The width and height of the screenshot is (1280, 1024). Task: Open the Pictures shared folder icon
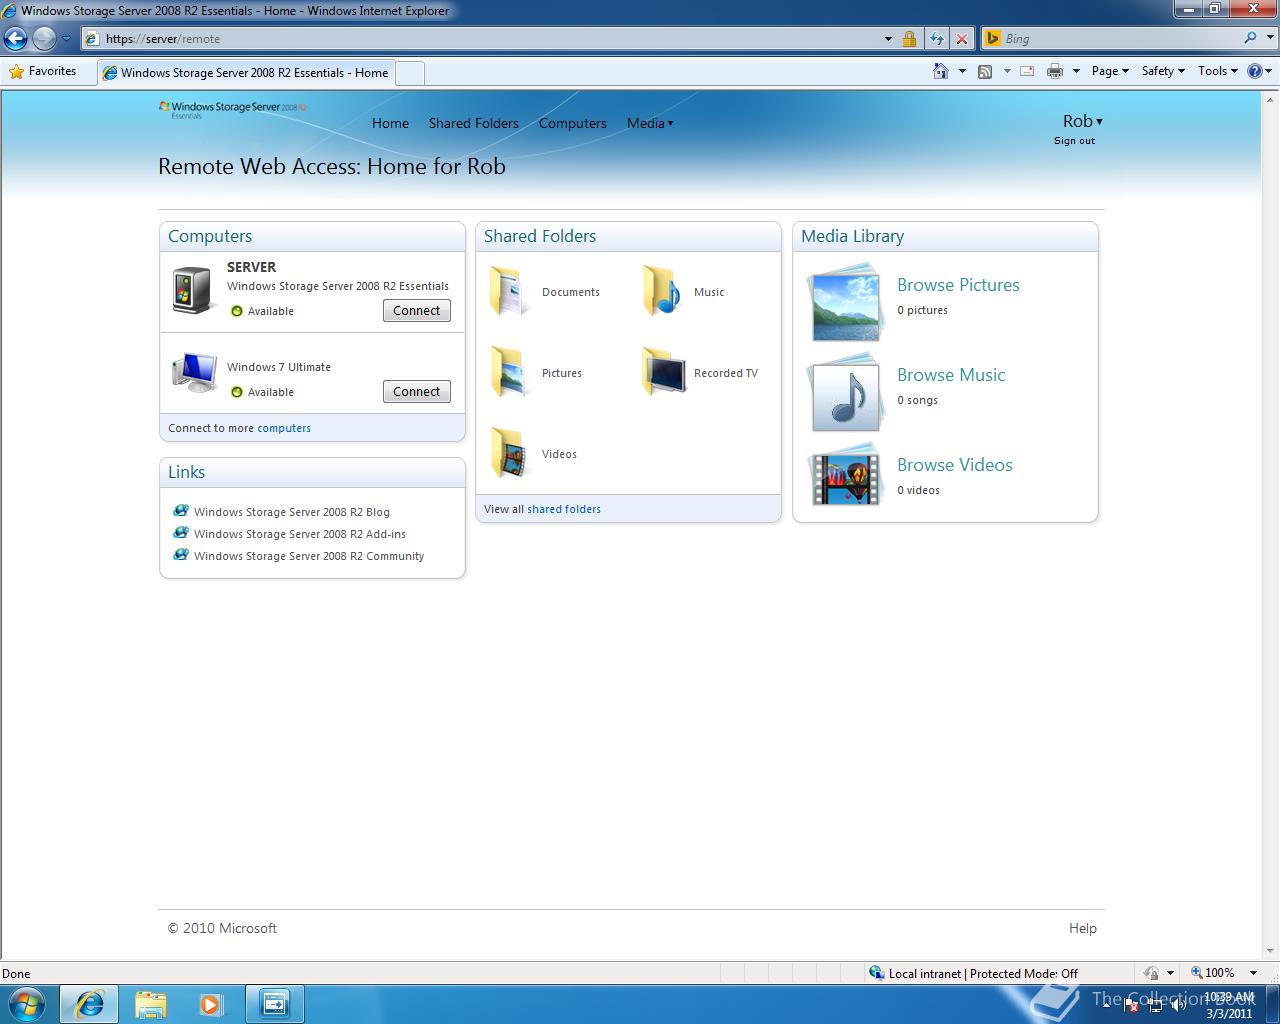coord(509,372)
